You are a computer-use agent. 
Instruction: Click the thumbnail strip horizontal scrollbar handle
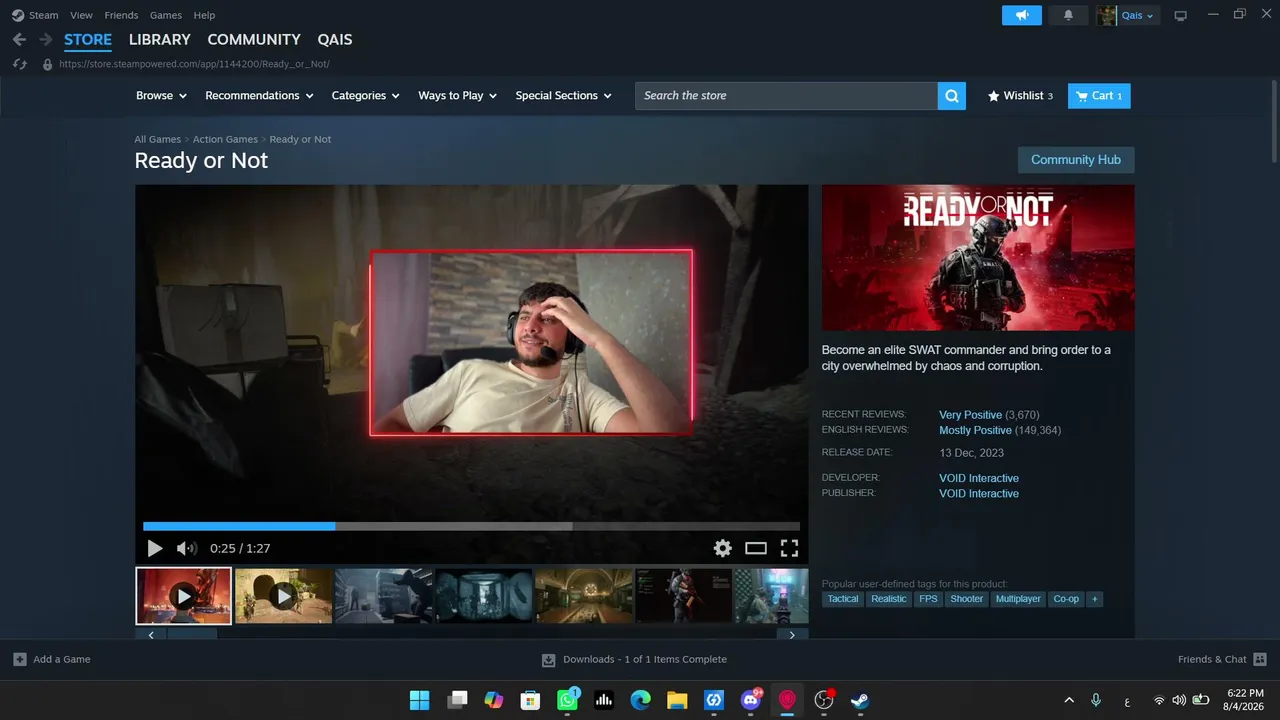191,635
